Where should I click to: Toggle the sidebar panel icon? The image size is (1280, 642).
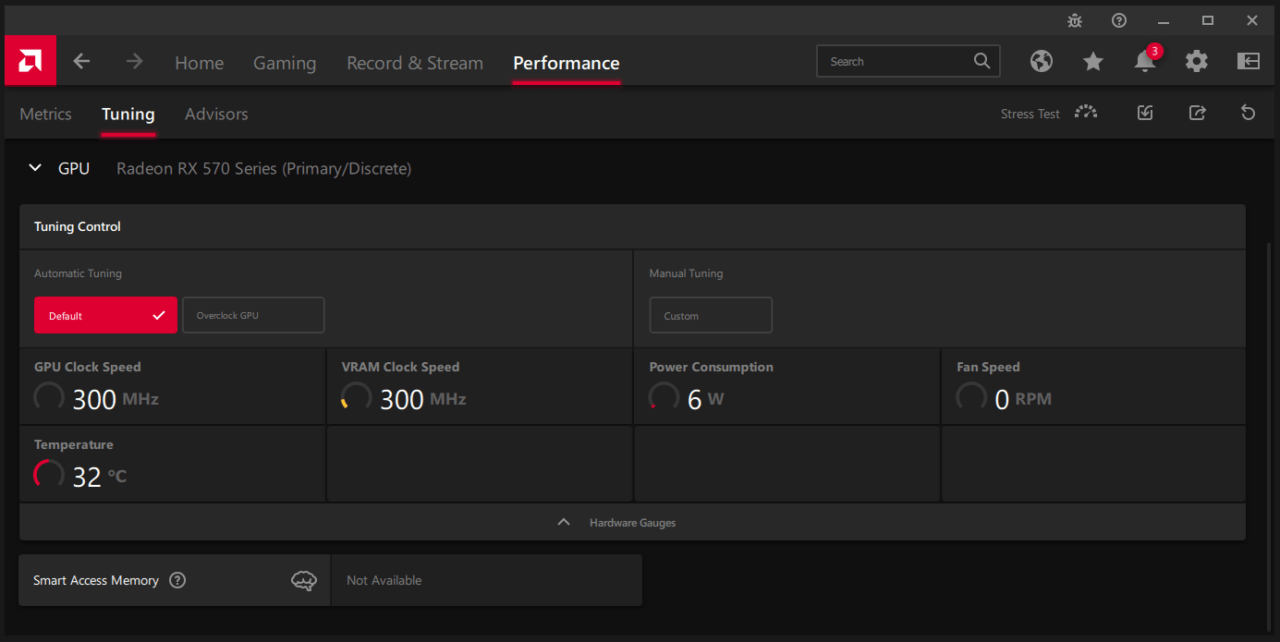(x=1248, y=62)
